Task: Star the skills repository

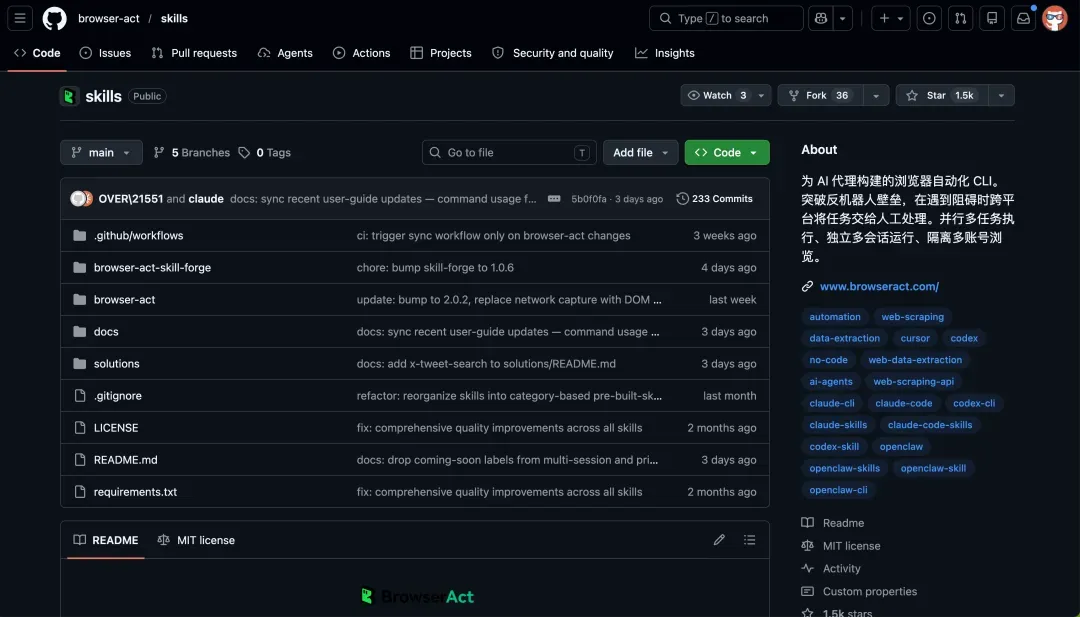Action: [x=942, y=96]
